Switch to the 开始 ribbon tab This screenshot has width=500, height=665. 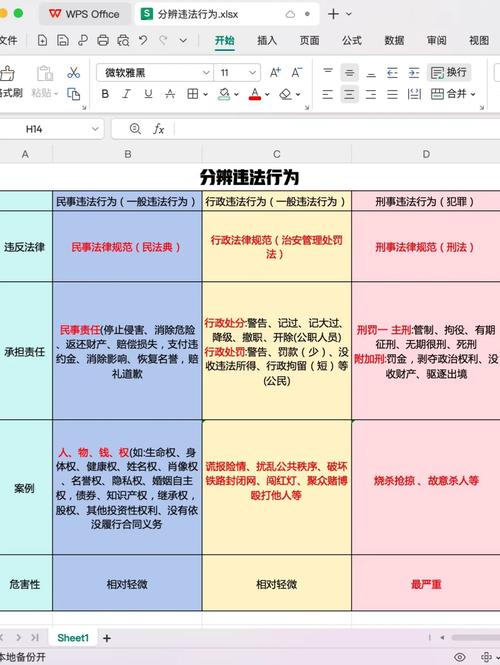tap(224, 41)
